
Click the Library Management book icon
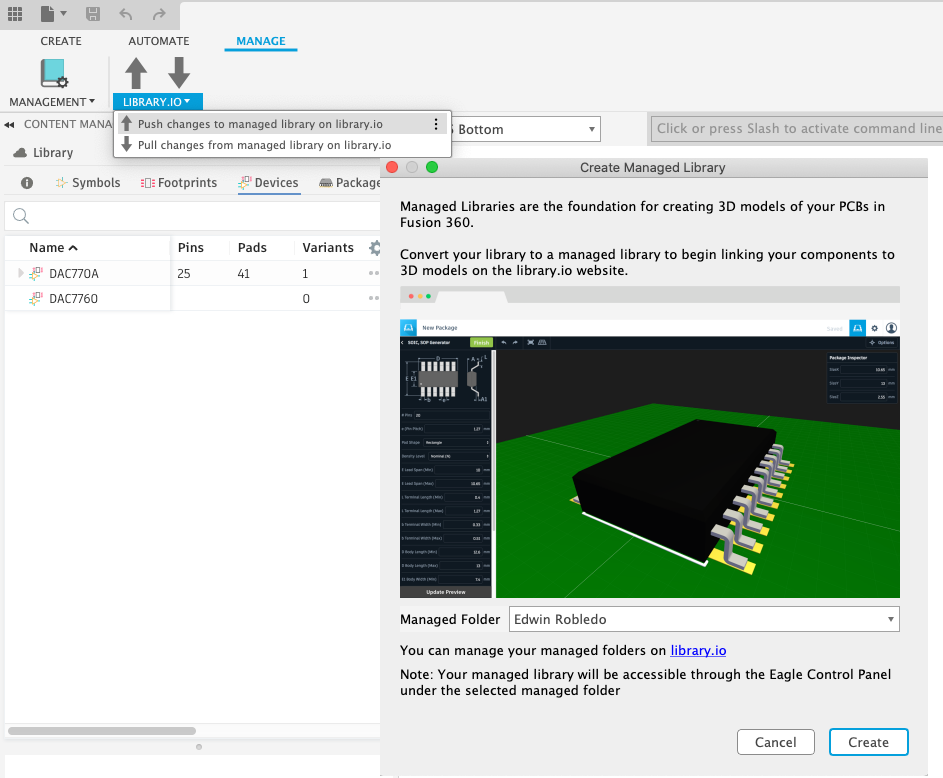coord(54,73)
